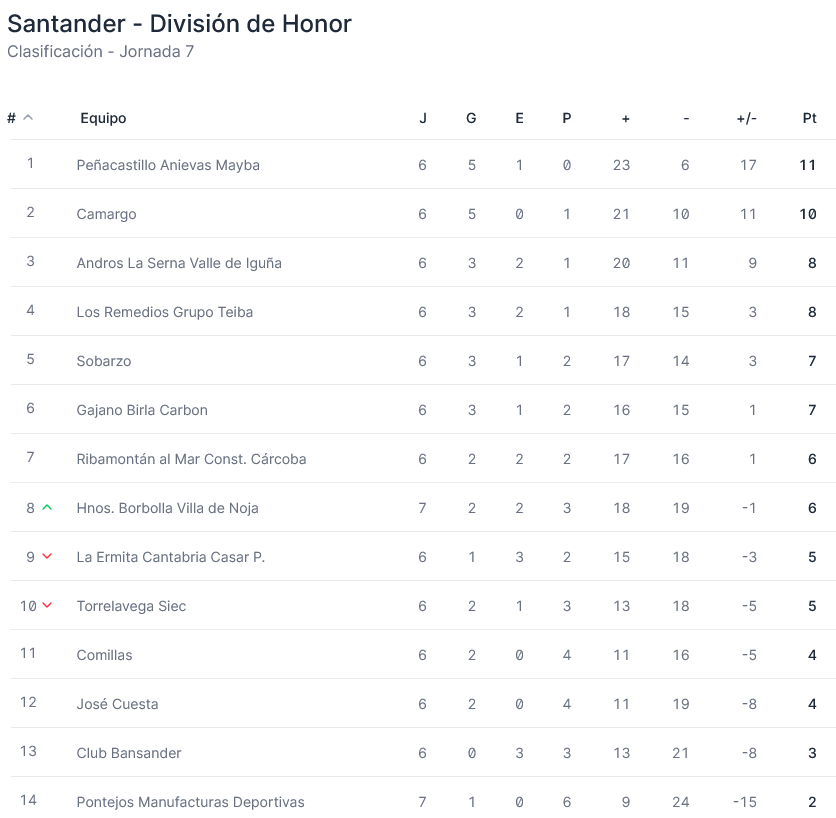Select Pontejos Manufacturas Deportivas row
This screenshot has height=818, width=836.
coord(190,802)
